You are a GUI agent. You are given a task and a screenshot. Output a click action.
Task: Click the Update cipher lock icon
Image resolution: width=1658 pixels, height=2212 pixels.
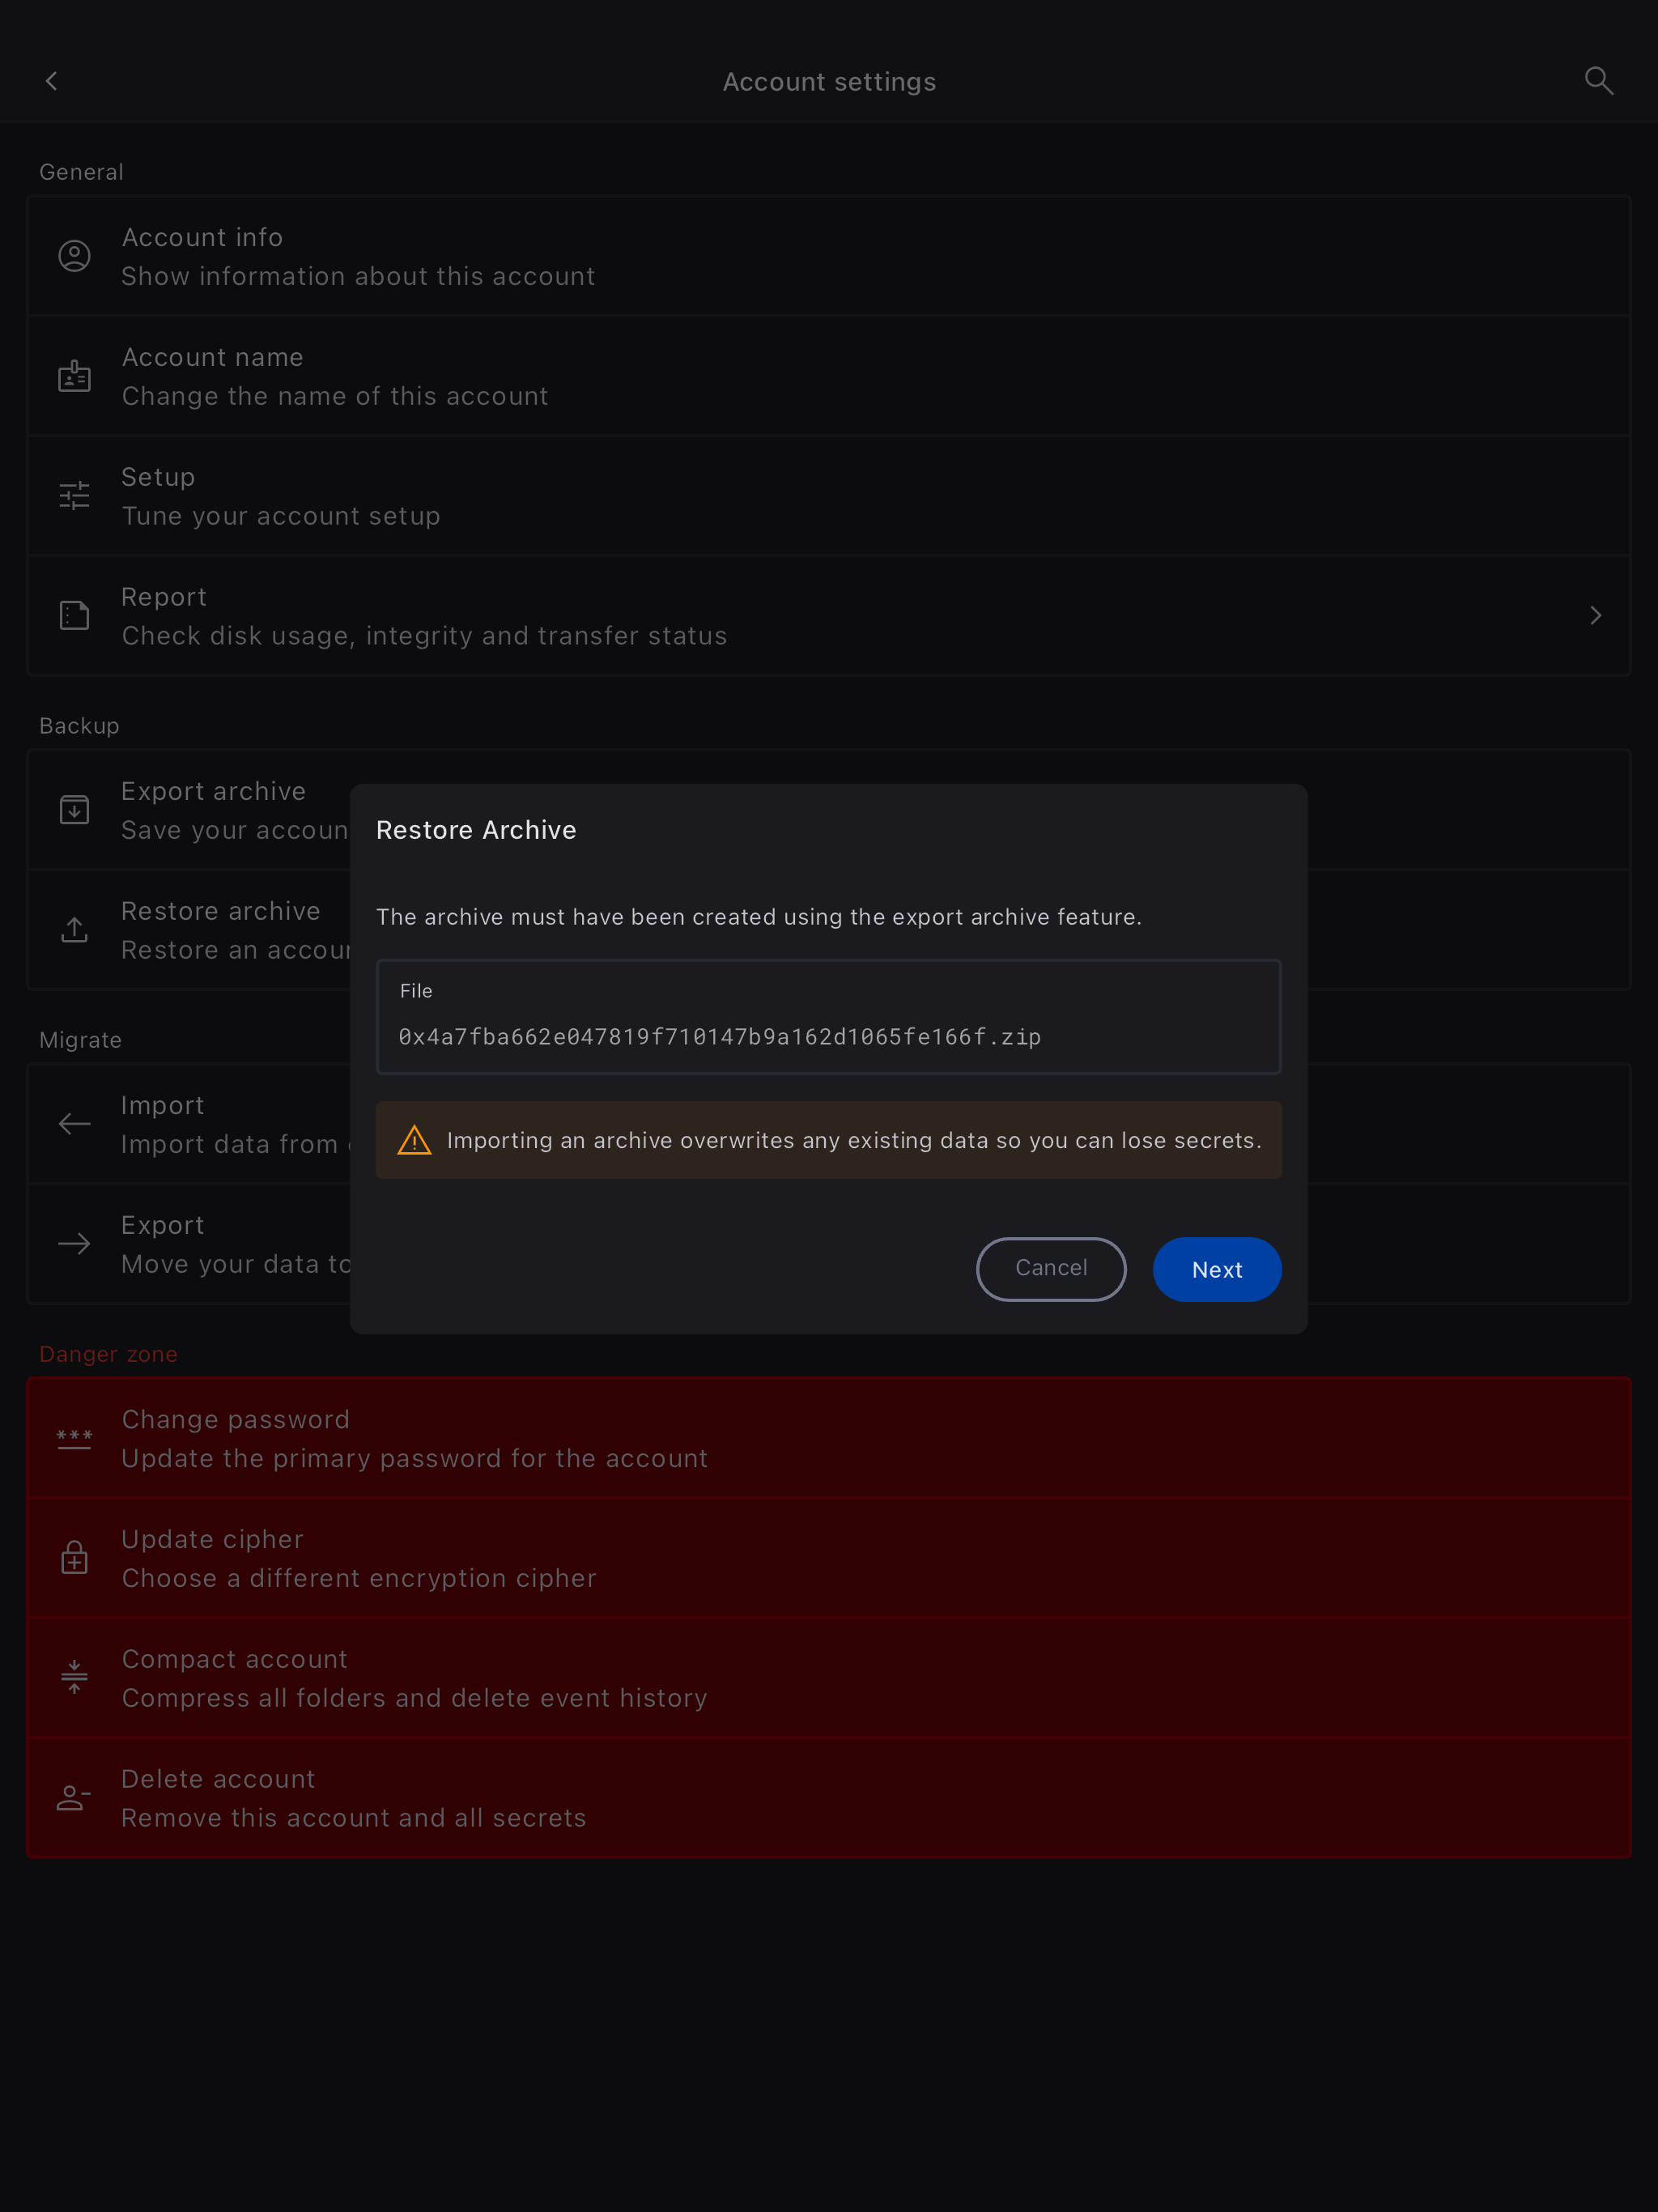(x=74, y=1557)
